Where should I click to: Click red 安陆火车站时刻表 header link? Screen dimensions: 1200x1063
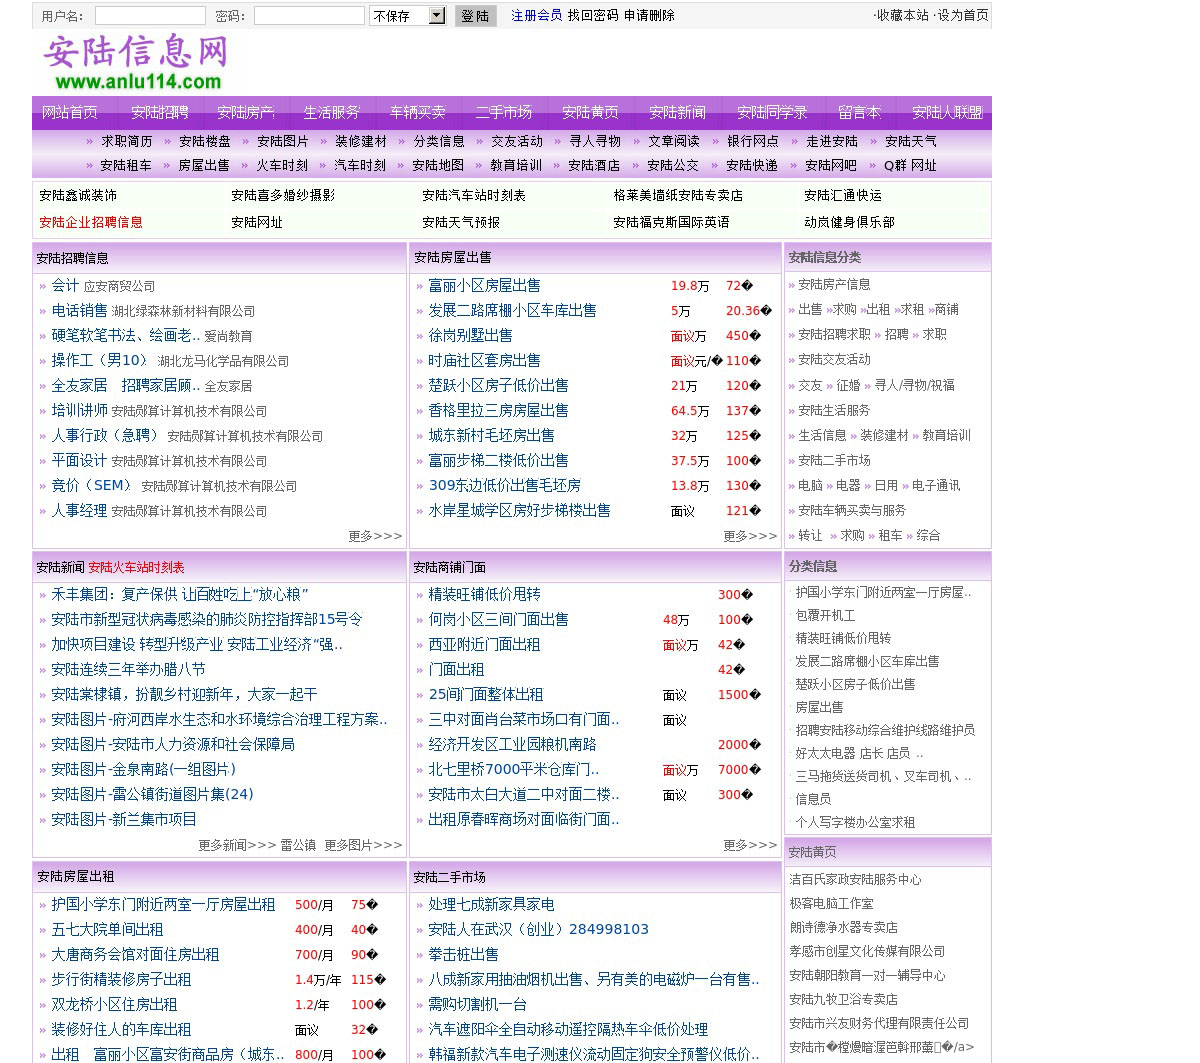(x=136, y=568)
